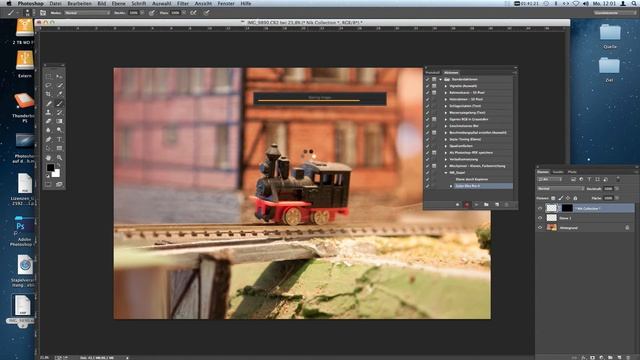Switch to the Pfade tab
Screen dimensions: 640x360
tap(572, 172)
